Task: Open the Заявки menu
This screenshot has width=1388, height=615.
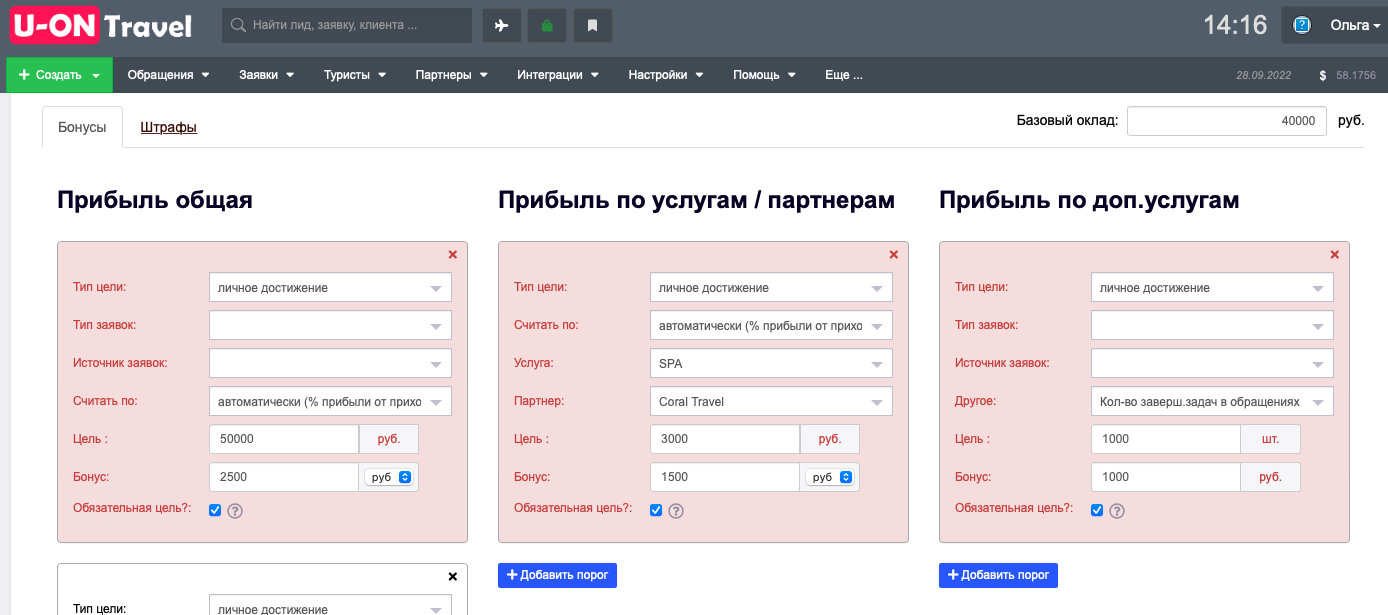Action: click(x=266, y=75)
